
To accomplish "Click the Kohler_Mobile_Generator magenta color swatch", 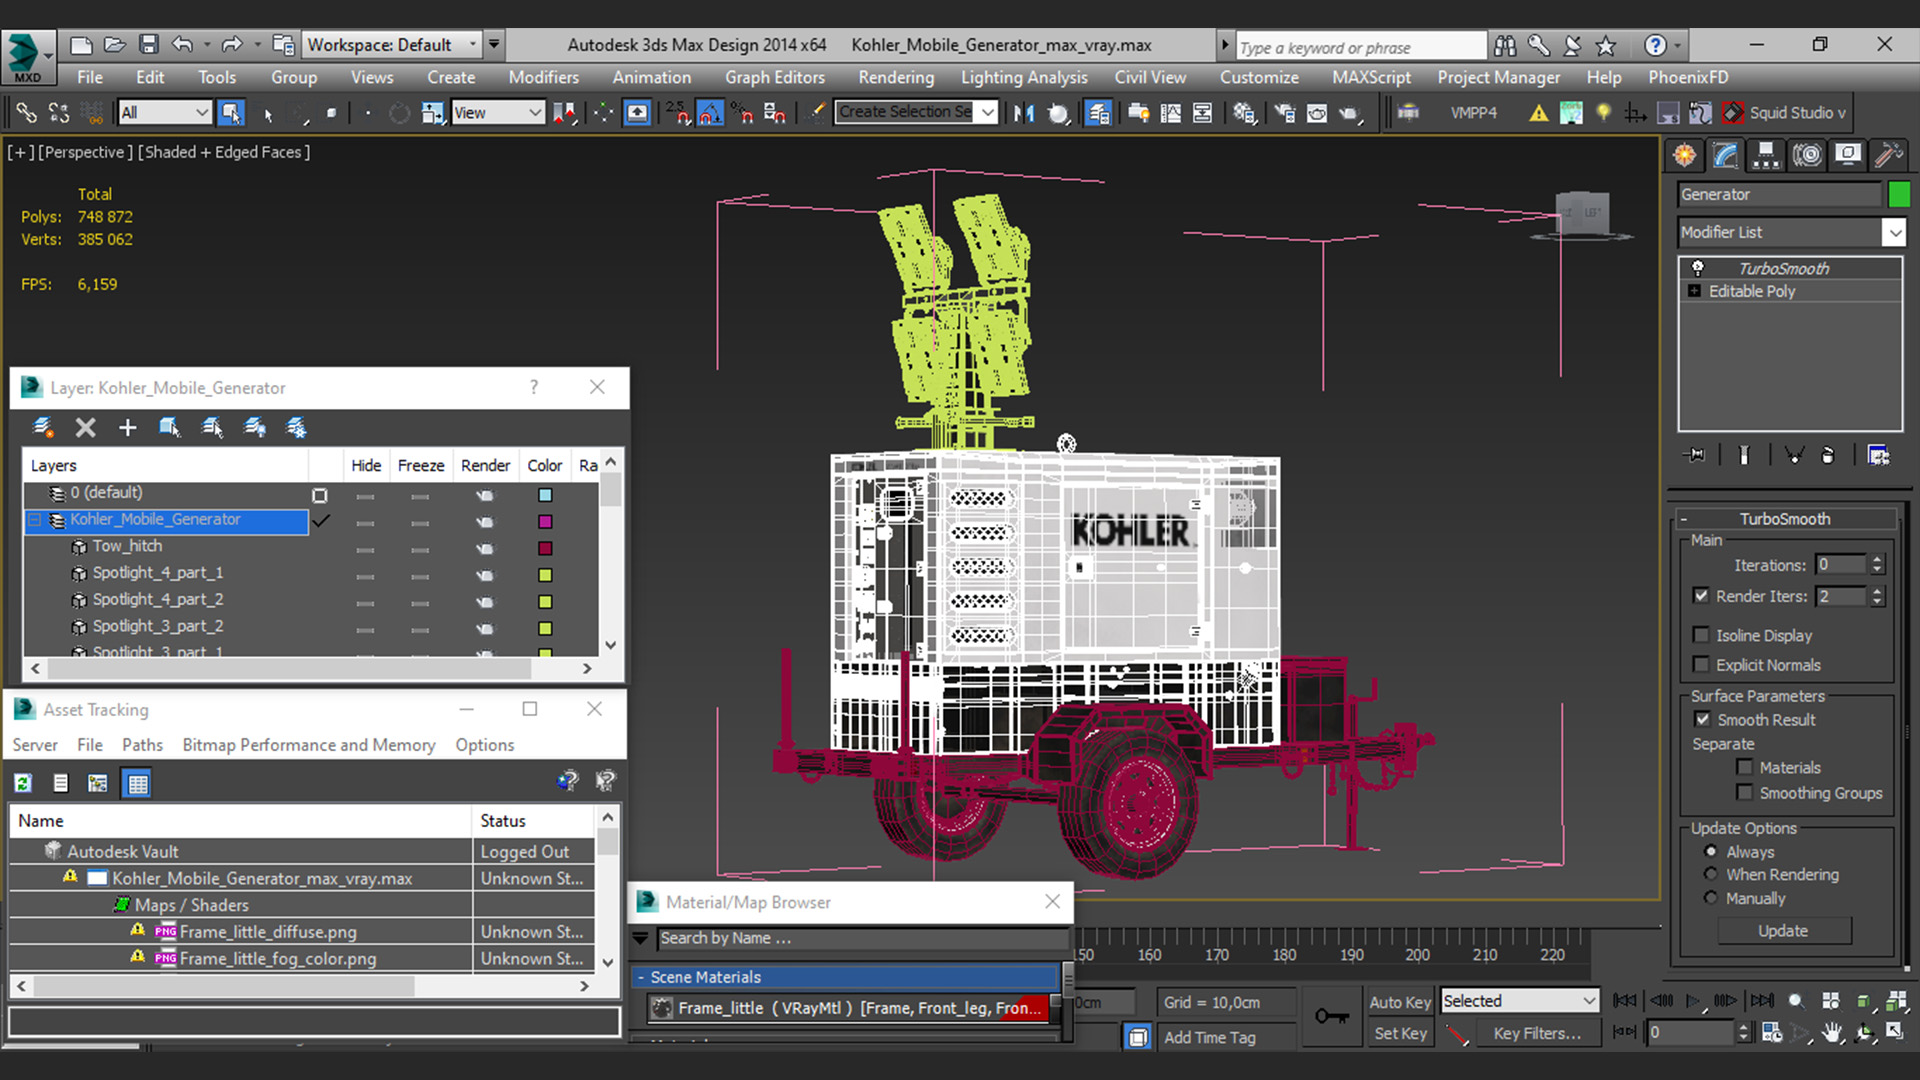I will point(545,521).
